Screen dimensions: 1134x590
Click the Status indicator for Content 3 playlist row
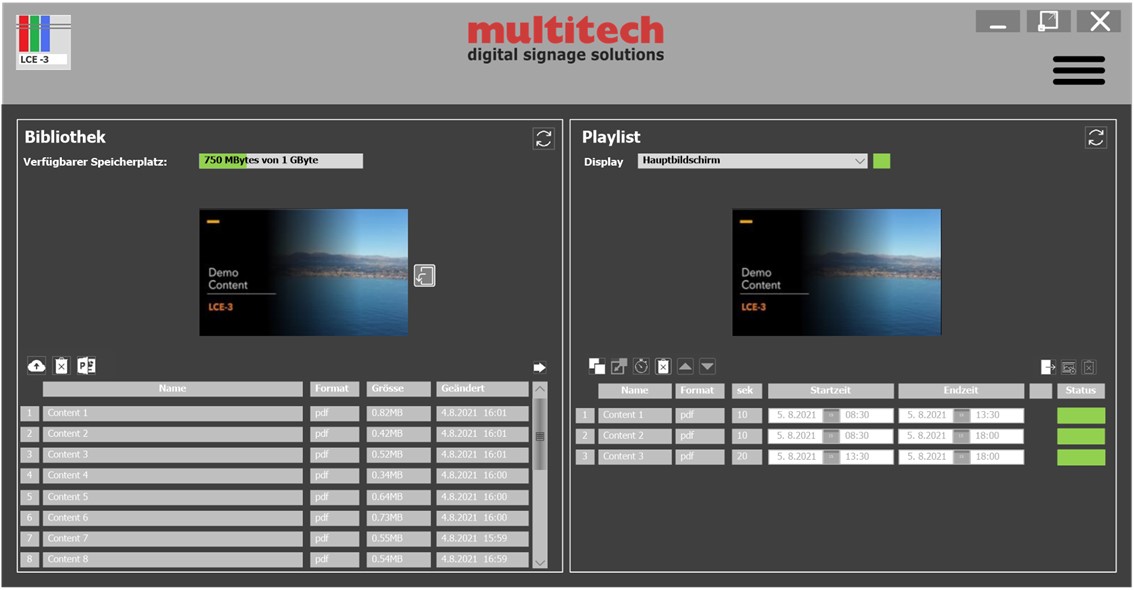(1080, 456)
